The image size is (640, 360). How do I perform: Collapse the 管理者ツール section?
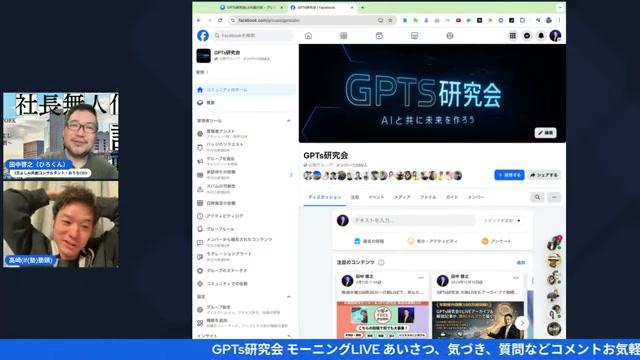289,121
